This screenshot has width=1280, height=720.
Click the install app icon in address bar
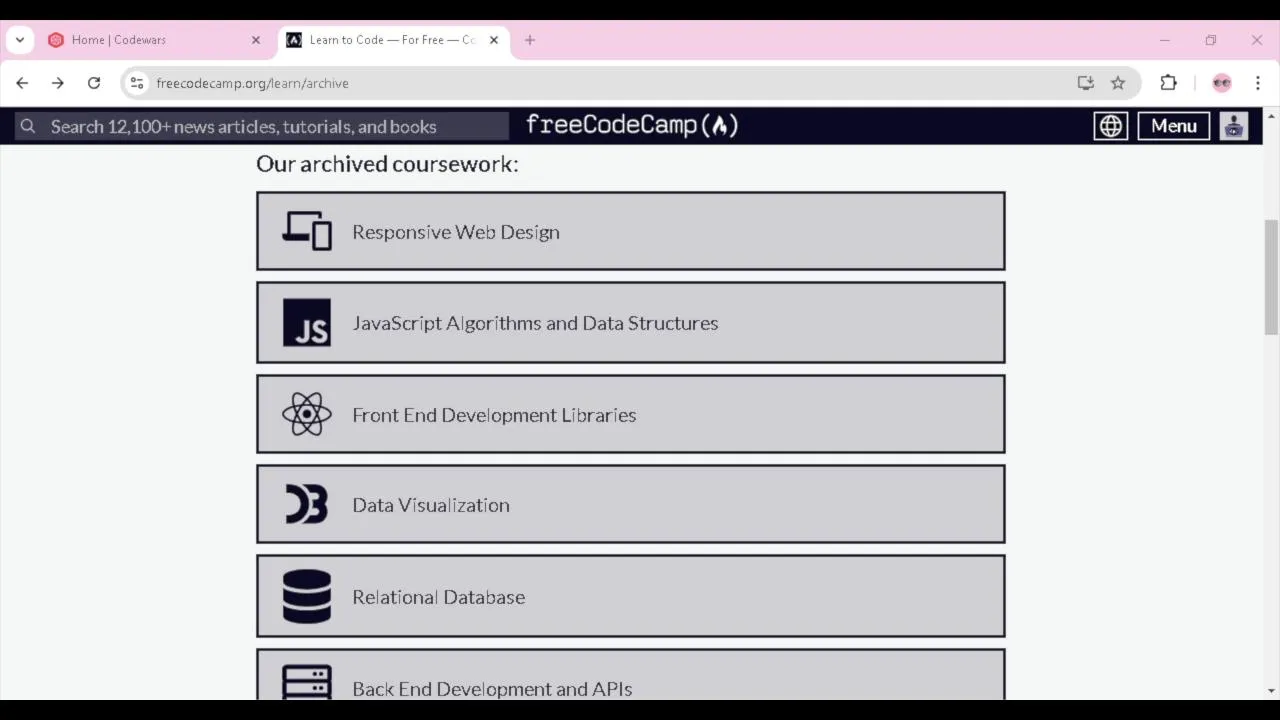(x=1085, y=83)
